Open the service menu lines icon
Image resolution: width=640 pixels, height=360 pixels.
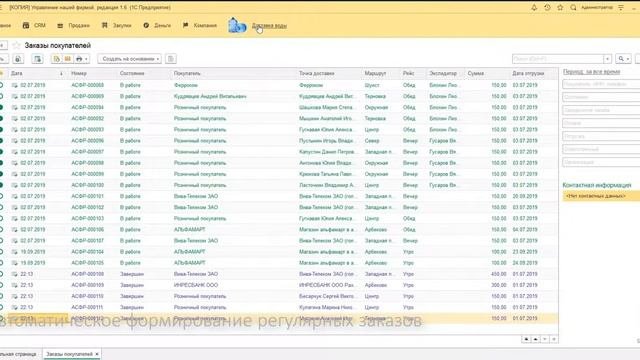(x=621, y=7)
